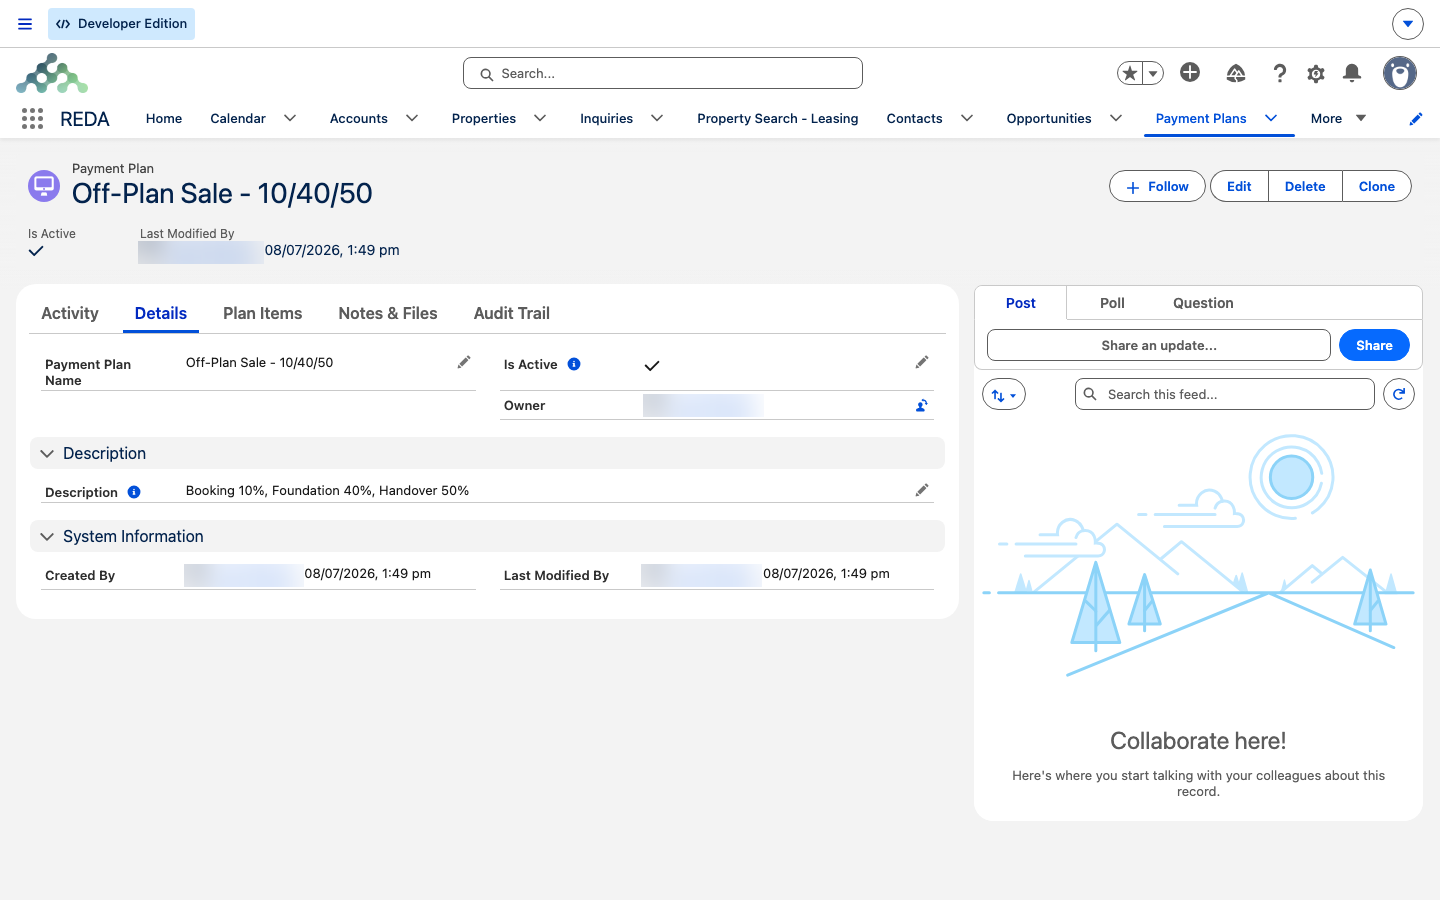Open the More navigation dropdown
Viewport: 1440px width, 900px height.
(x=1338, y=118)
